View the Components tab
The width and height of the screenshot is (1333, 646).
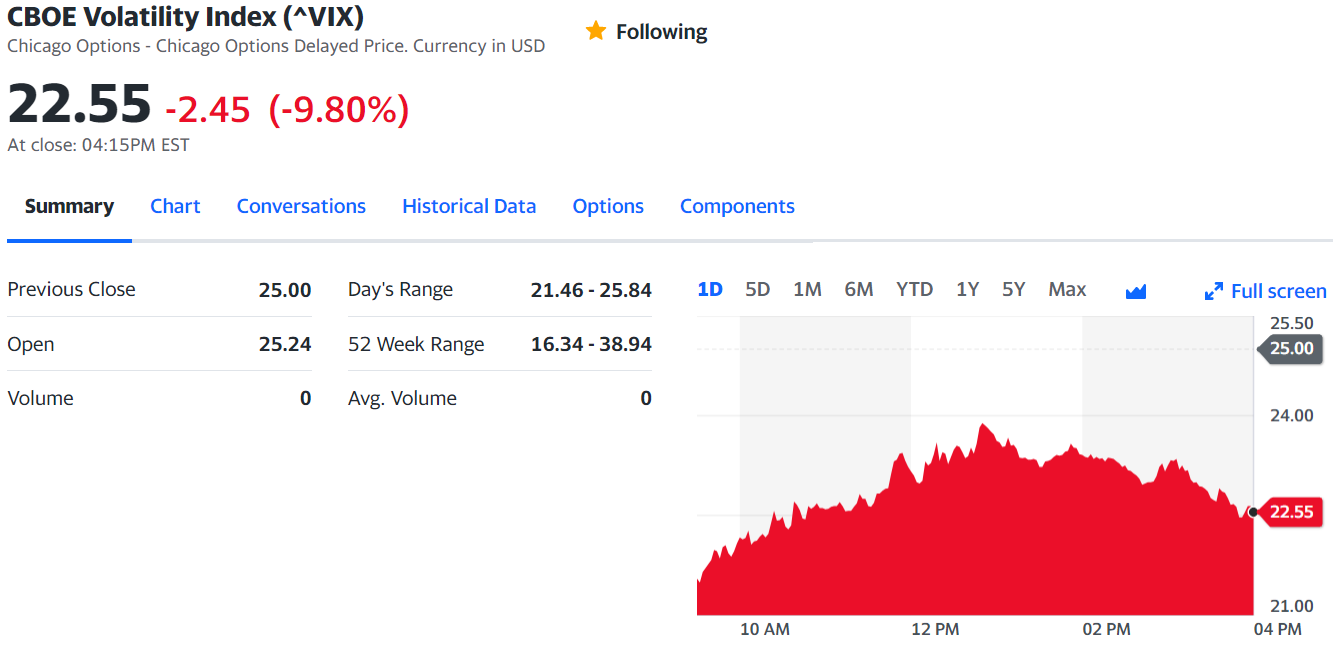click(737, 206)
